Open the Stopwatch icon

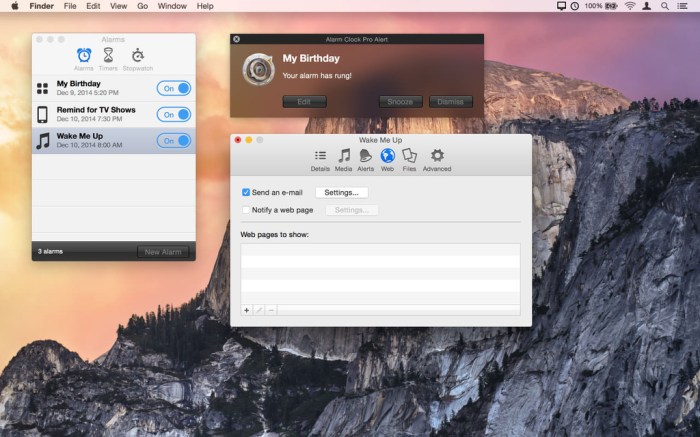tap(137, 56)
